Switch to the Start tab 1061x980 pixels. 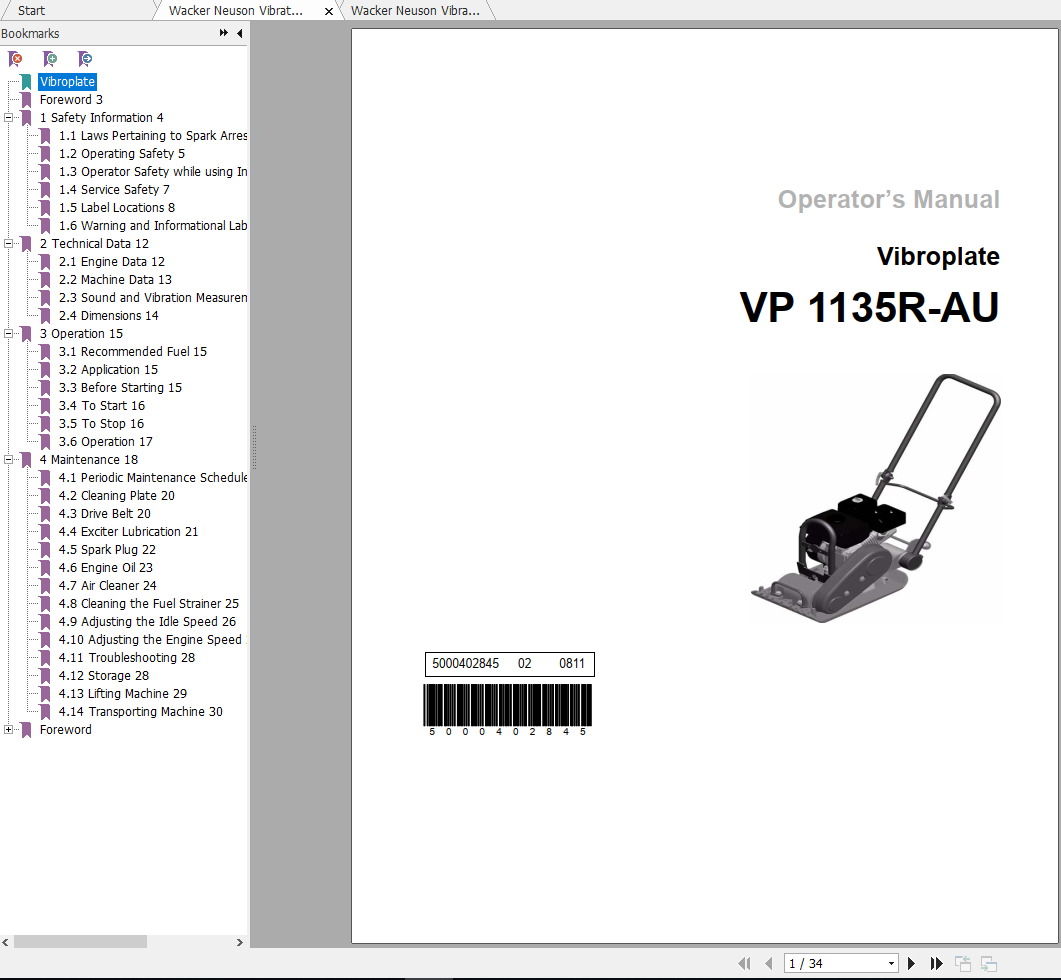[x=31, y=10]
